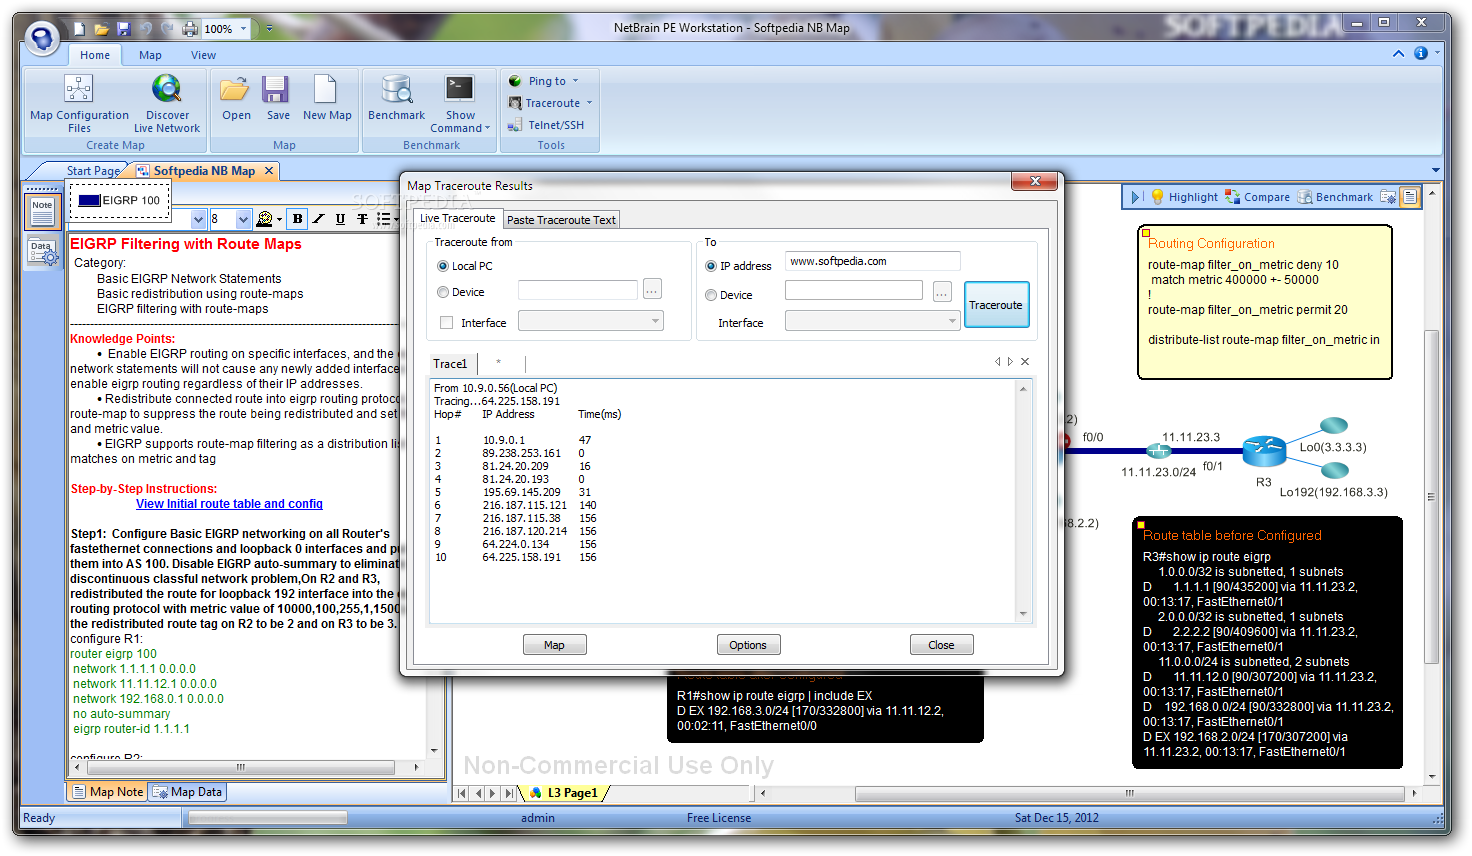
Task: Toggle Italic formatting in the note editor
Action: [319, 219]
